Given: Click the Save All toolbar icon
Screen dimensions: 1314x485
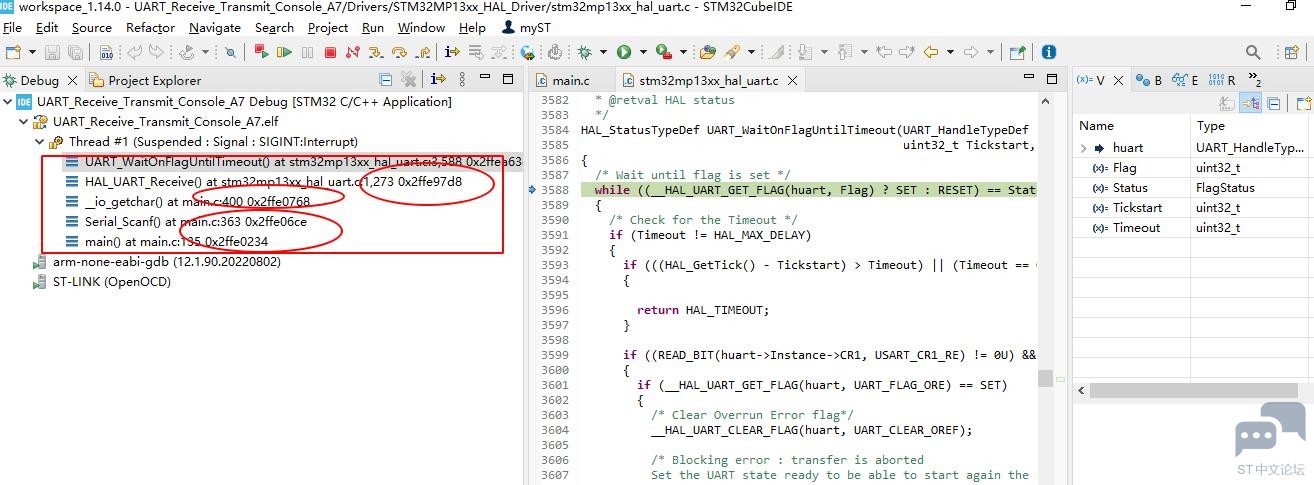Looking at the screenshot, I should pyautogui.click(x=75, y=52).
